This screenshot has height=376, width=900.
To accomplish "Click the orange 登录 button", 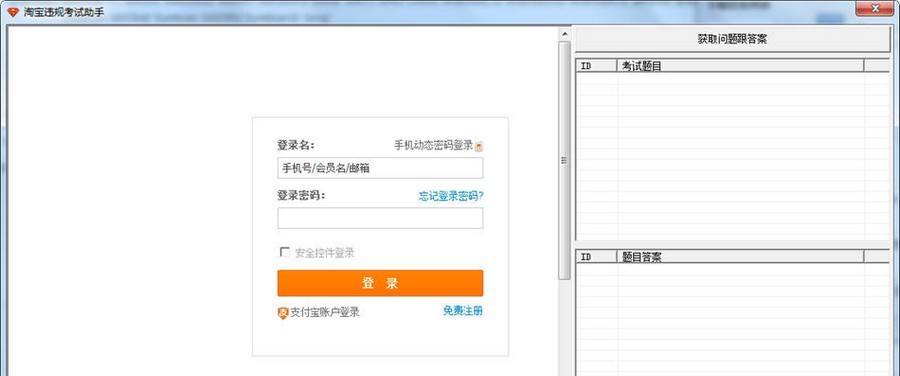I will tap(380, 283).
